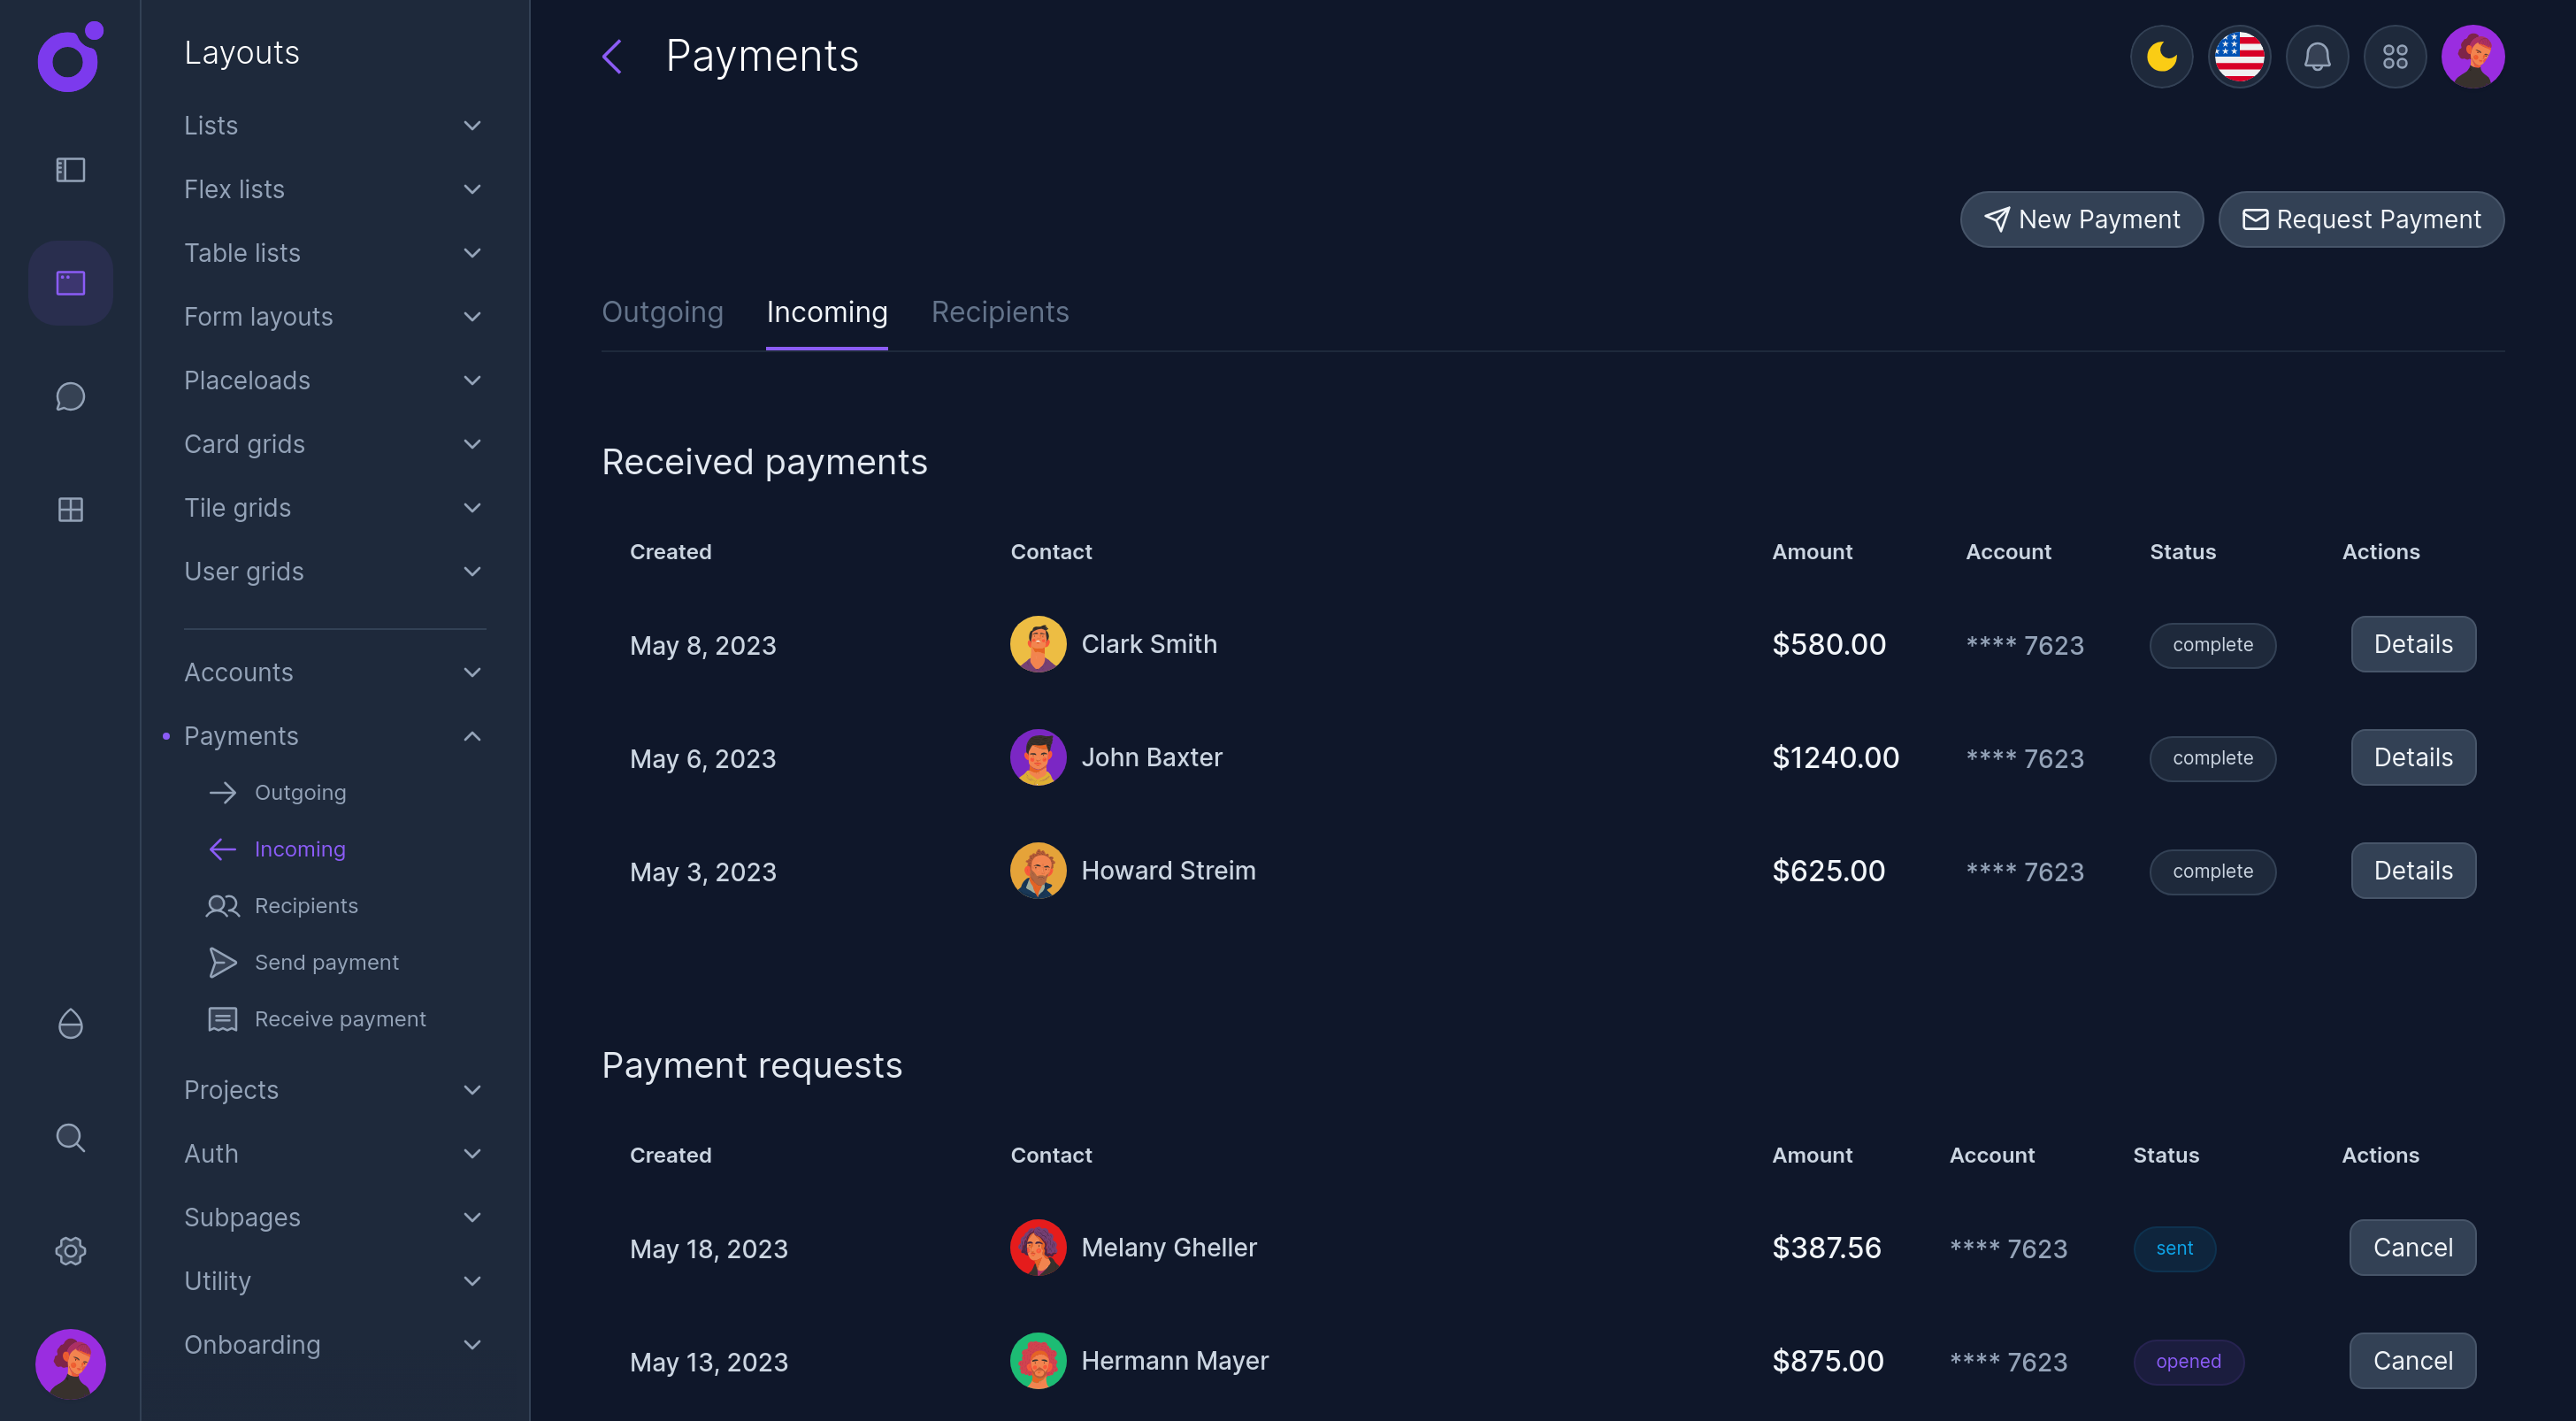Toggle dark mode using the moon icon
Viewport: 2576px width, 1421px height.
pos(2161,57)
